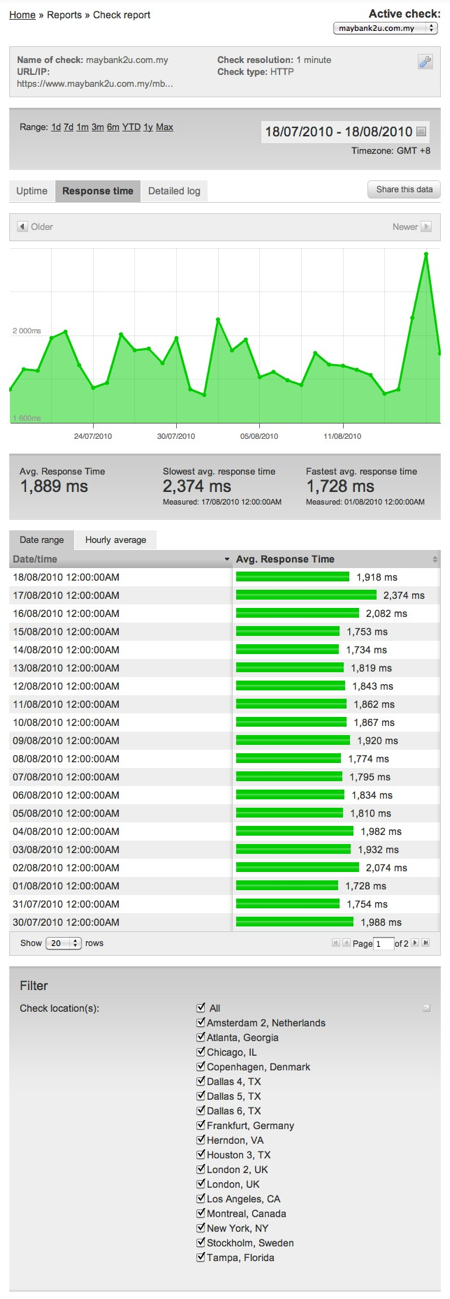Toggle Copenhagen, Denmark checkbox
This screenshot has width=450, height=1299.
pyautogui.click(x=202, y=1067)
